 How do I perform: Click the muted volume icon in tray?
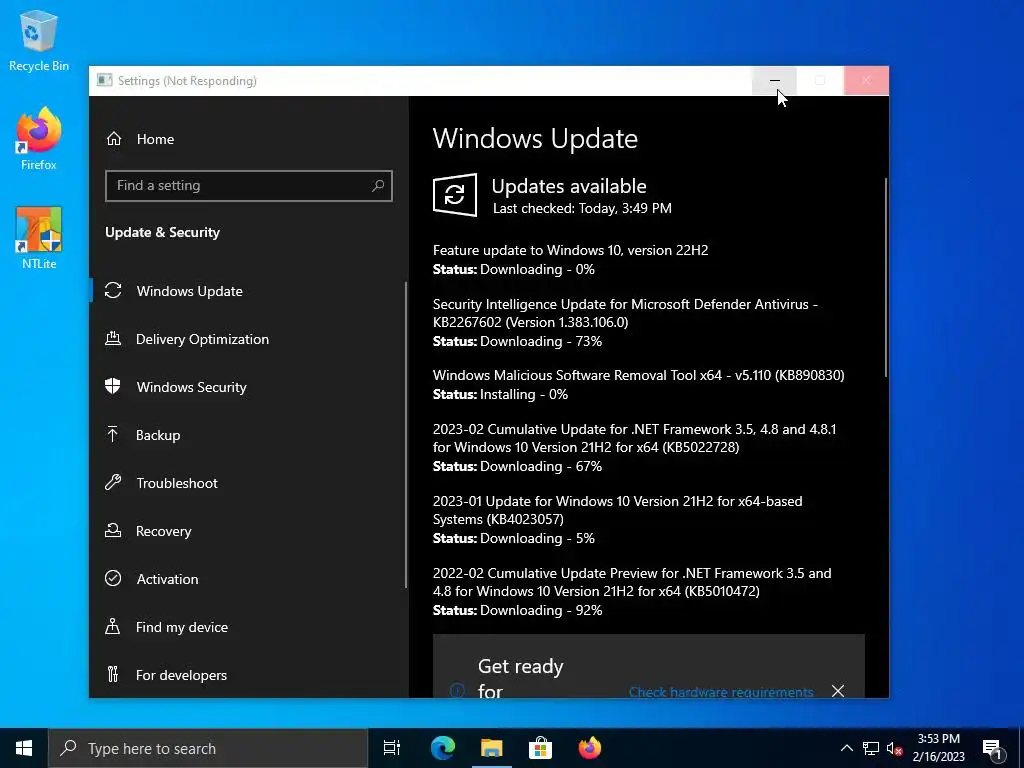895,748
